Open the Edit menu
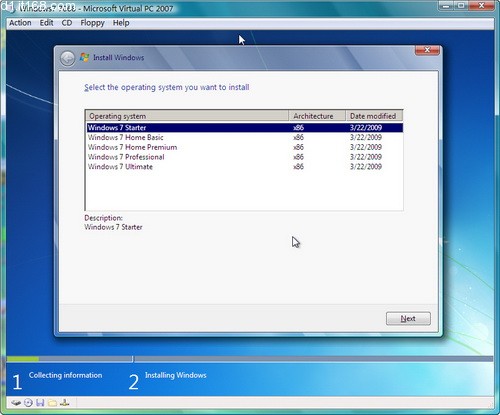Screen dimensions: 500x415 (x=46, y=23)
